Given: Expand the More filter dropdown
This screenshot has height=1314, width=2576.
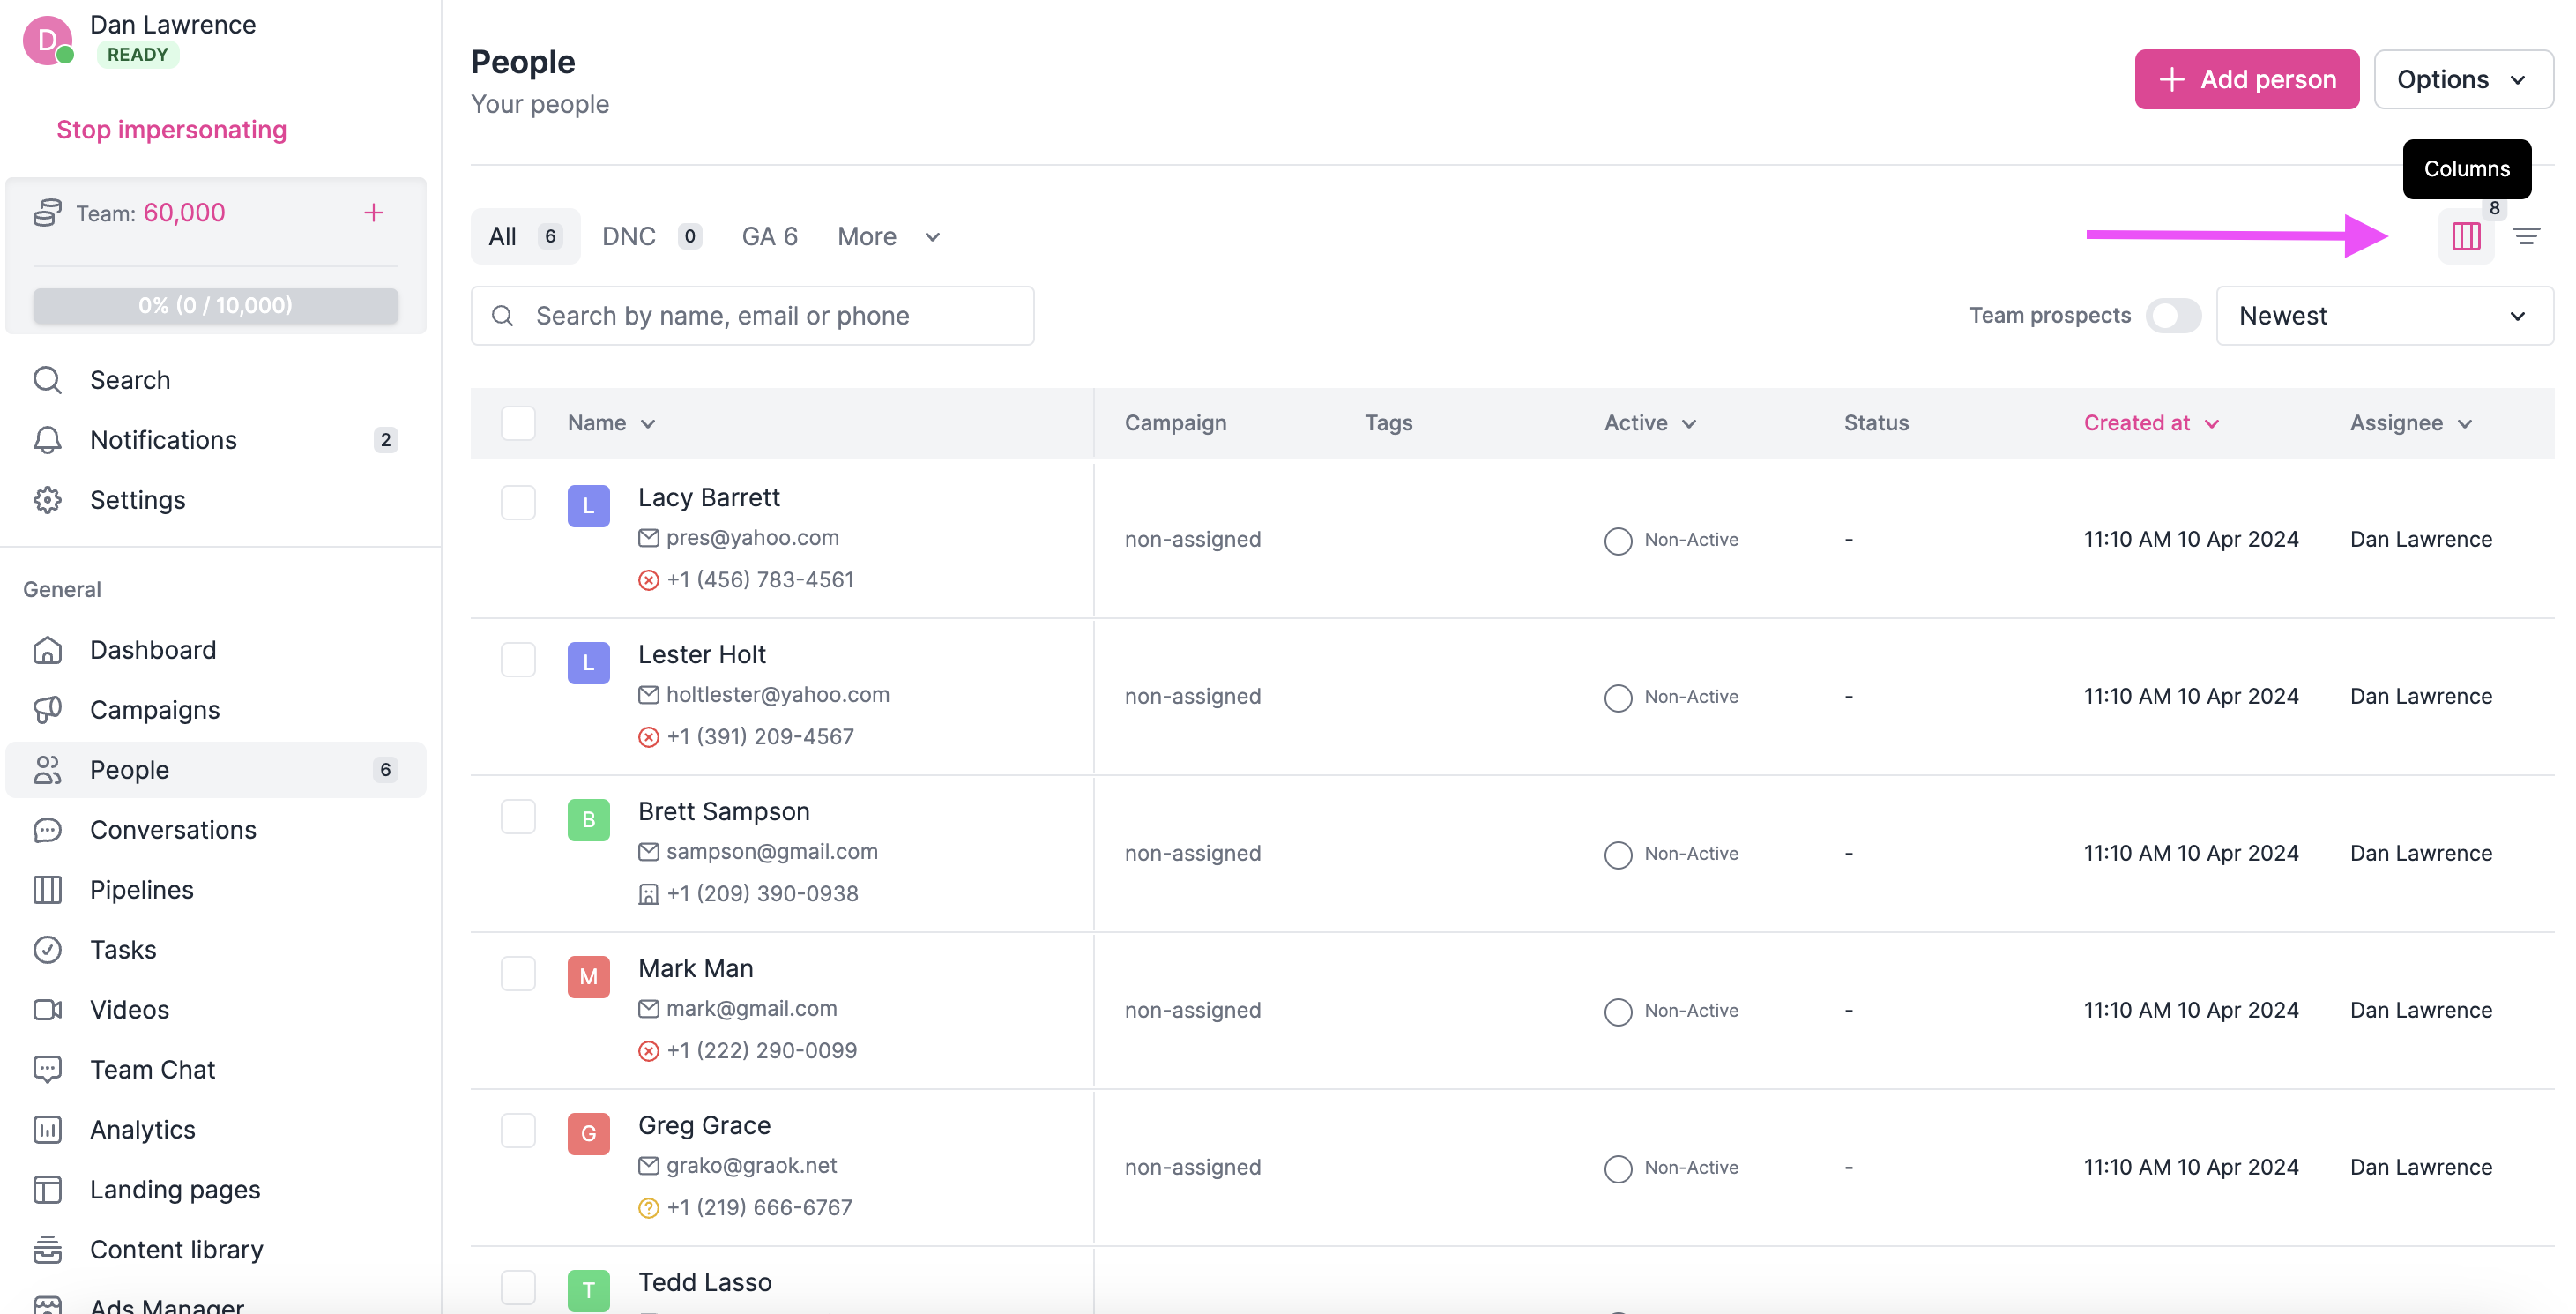Looking at the screenshot, I should pos(889,236).
